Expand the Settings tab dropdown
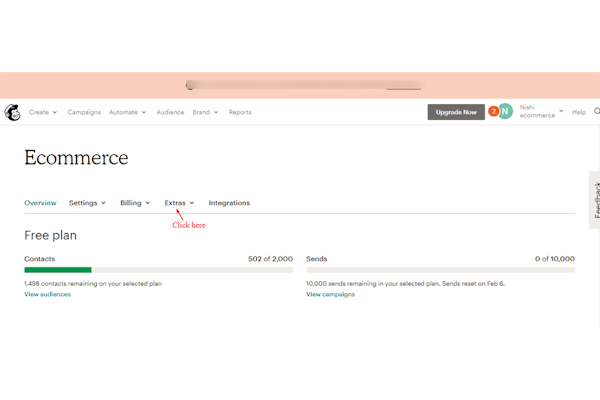 (87, 203)
